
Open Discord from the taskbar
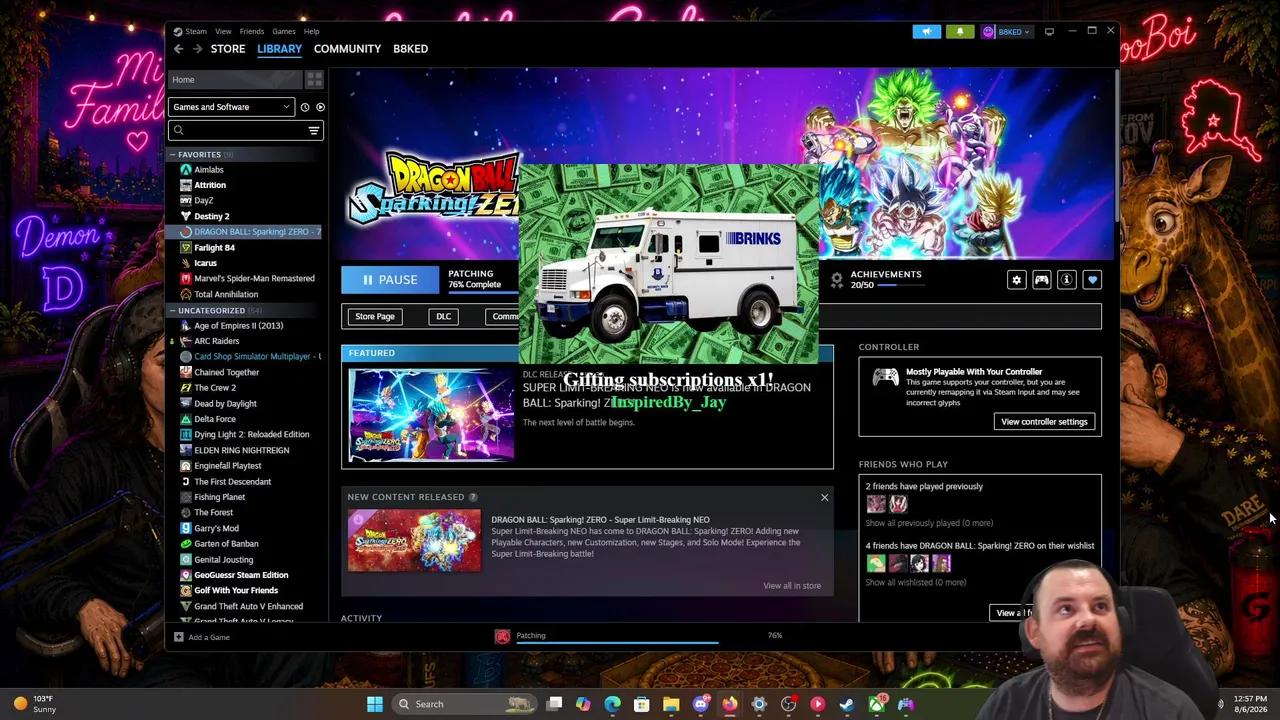coord(701,704)
